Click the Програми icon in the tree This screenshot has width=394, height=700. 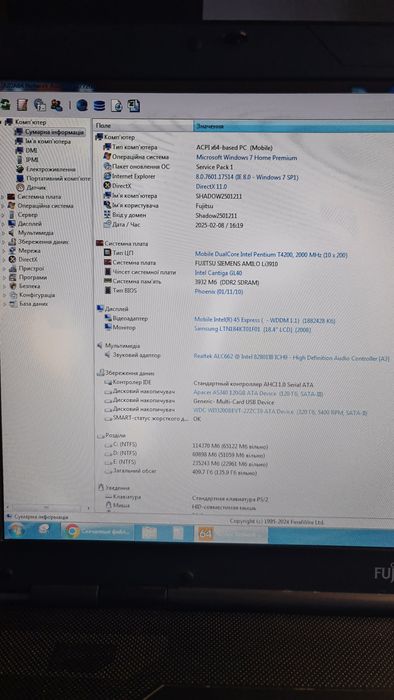(x=13, y=277)
